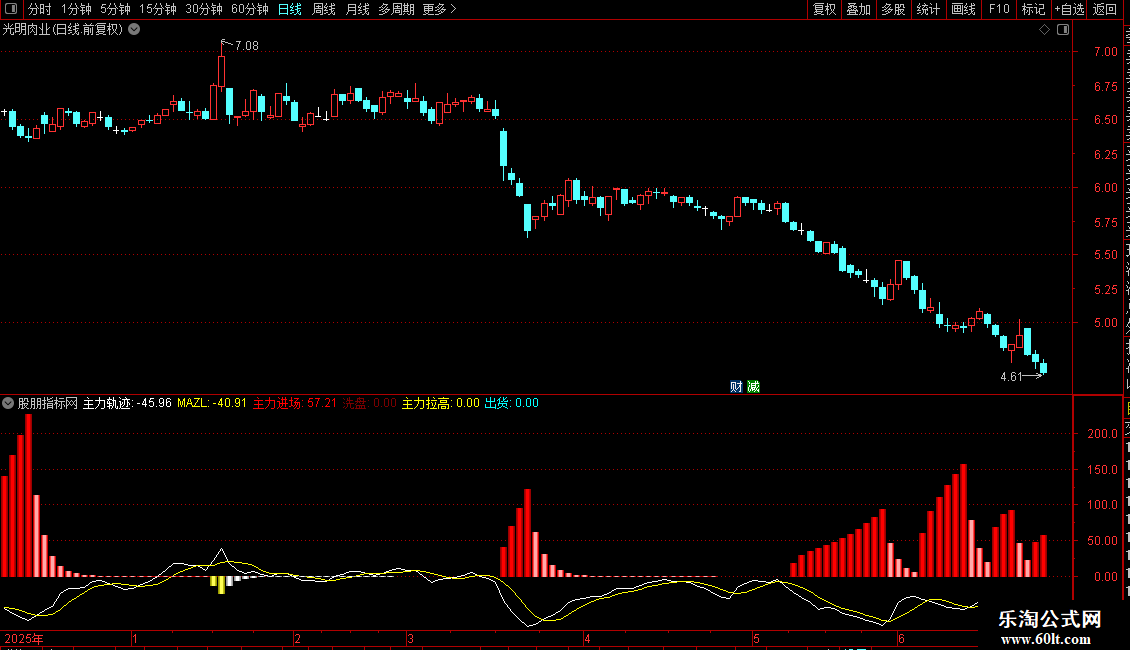Open the 复权 adjustment menu

point(824,9)
